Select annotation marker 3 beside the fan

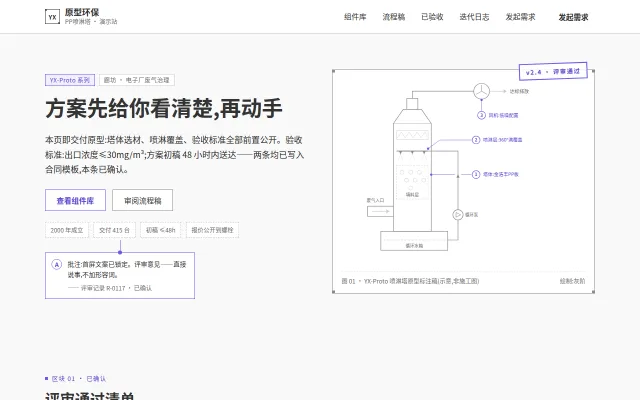481,115
